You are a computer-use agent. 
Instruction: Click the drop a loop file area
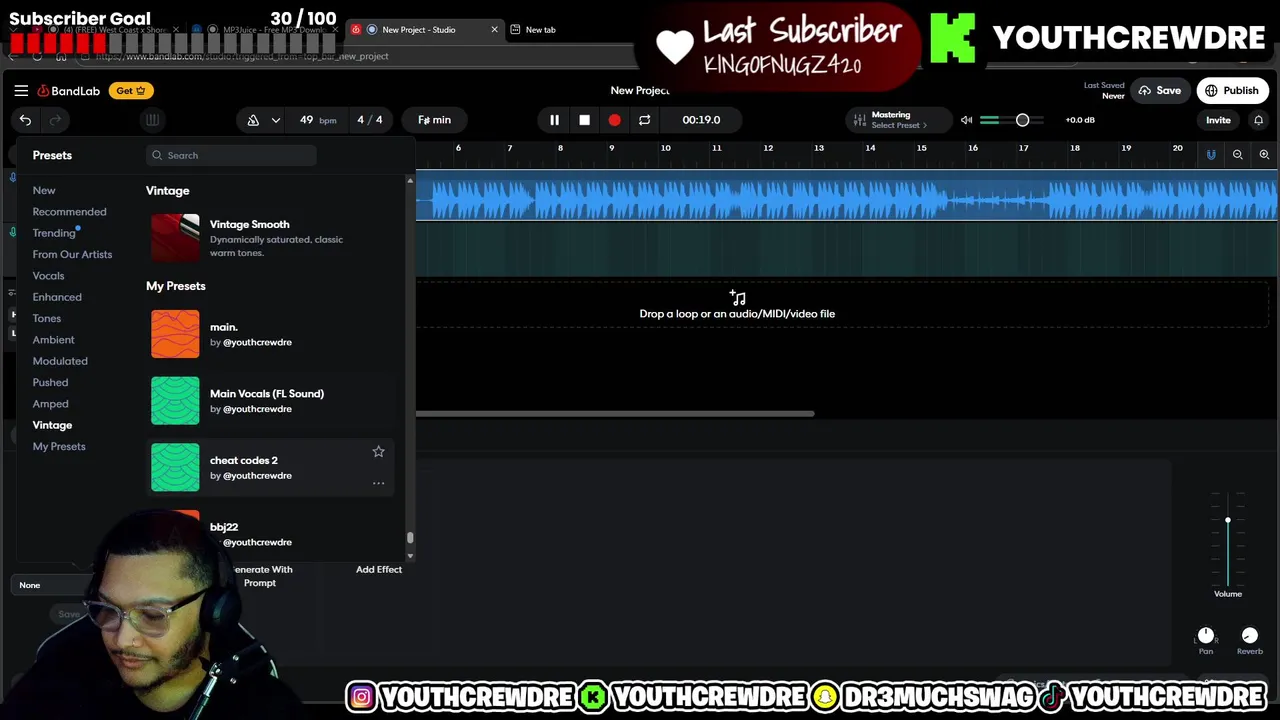pos(737,305)
